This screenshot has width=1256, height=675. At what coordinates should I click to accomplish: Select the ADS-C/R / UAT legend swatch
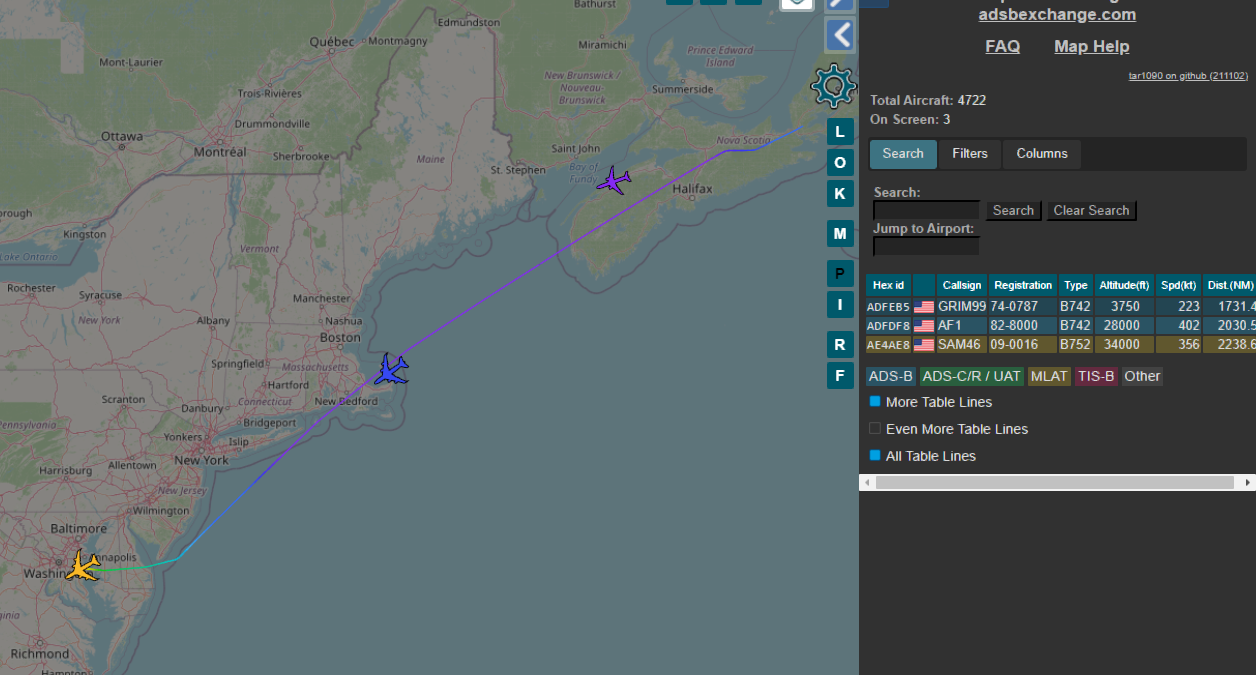(x=971, y=377)
